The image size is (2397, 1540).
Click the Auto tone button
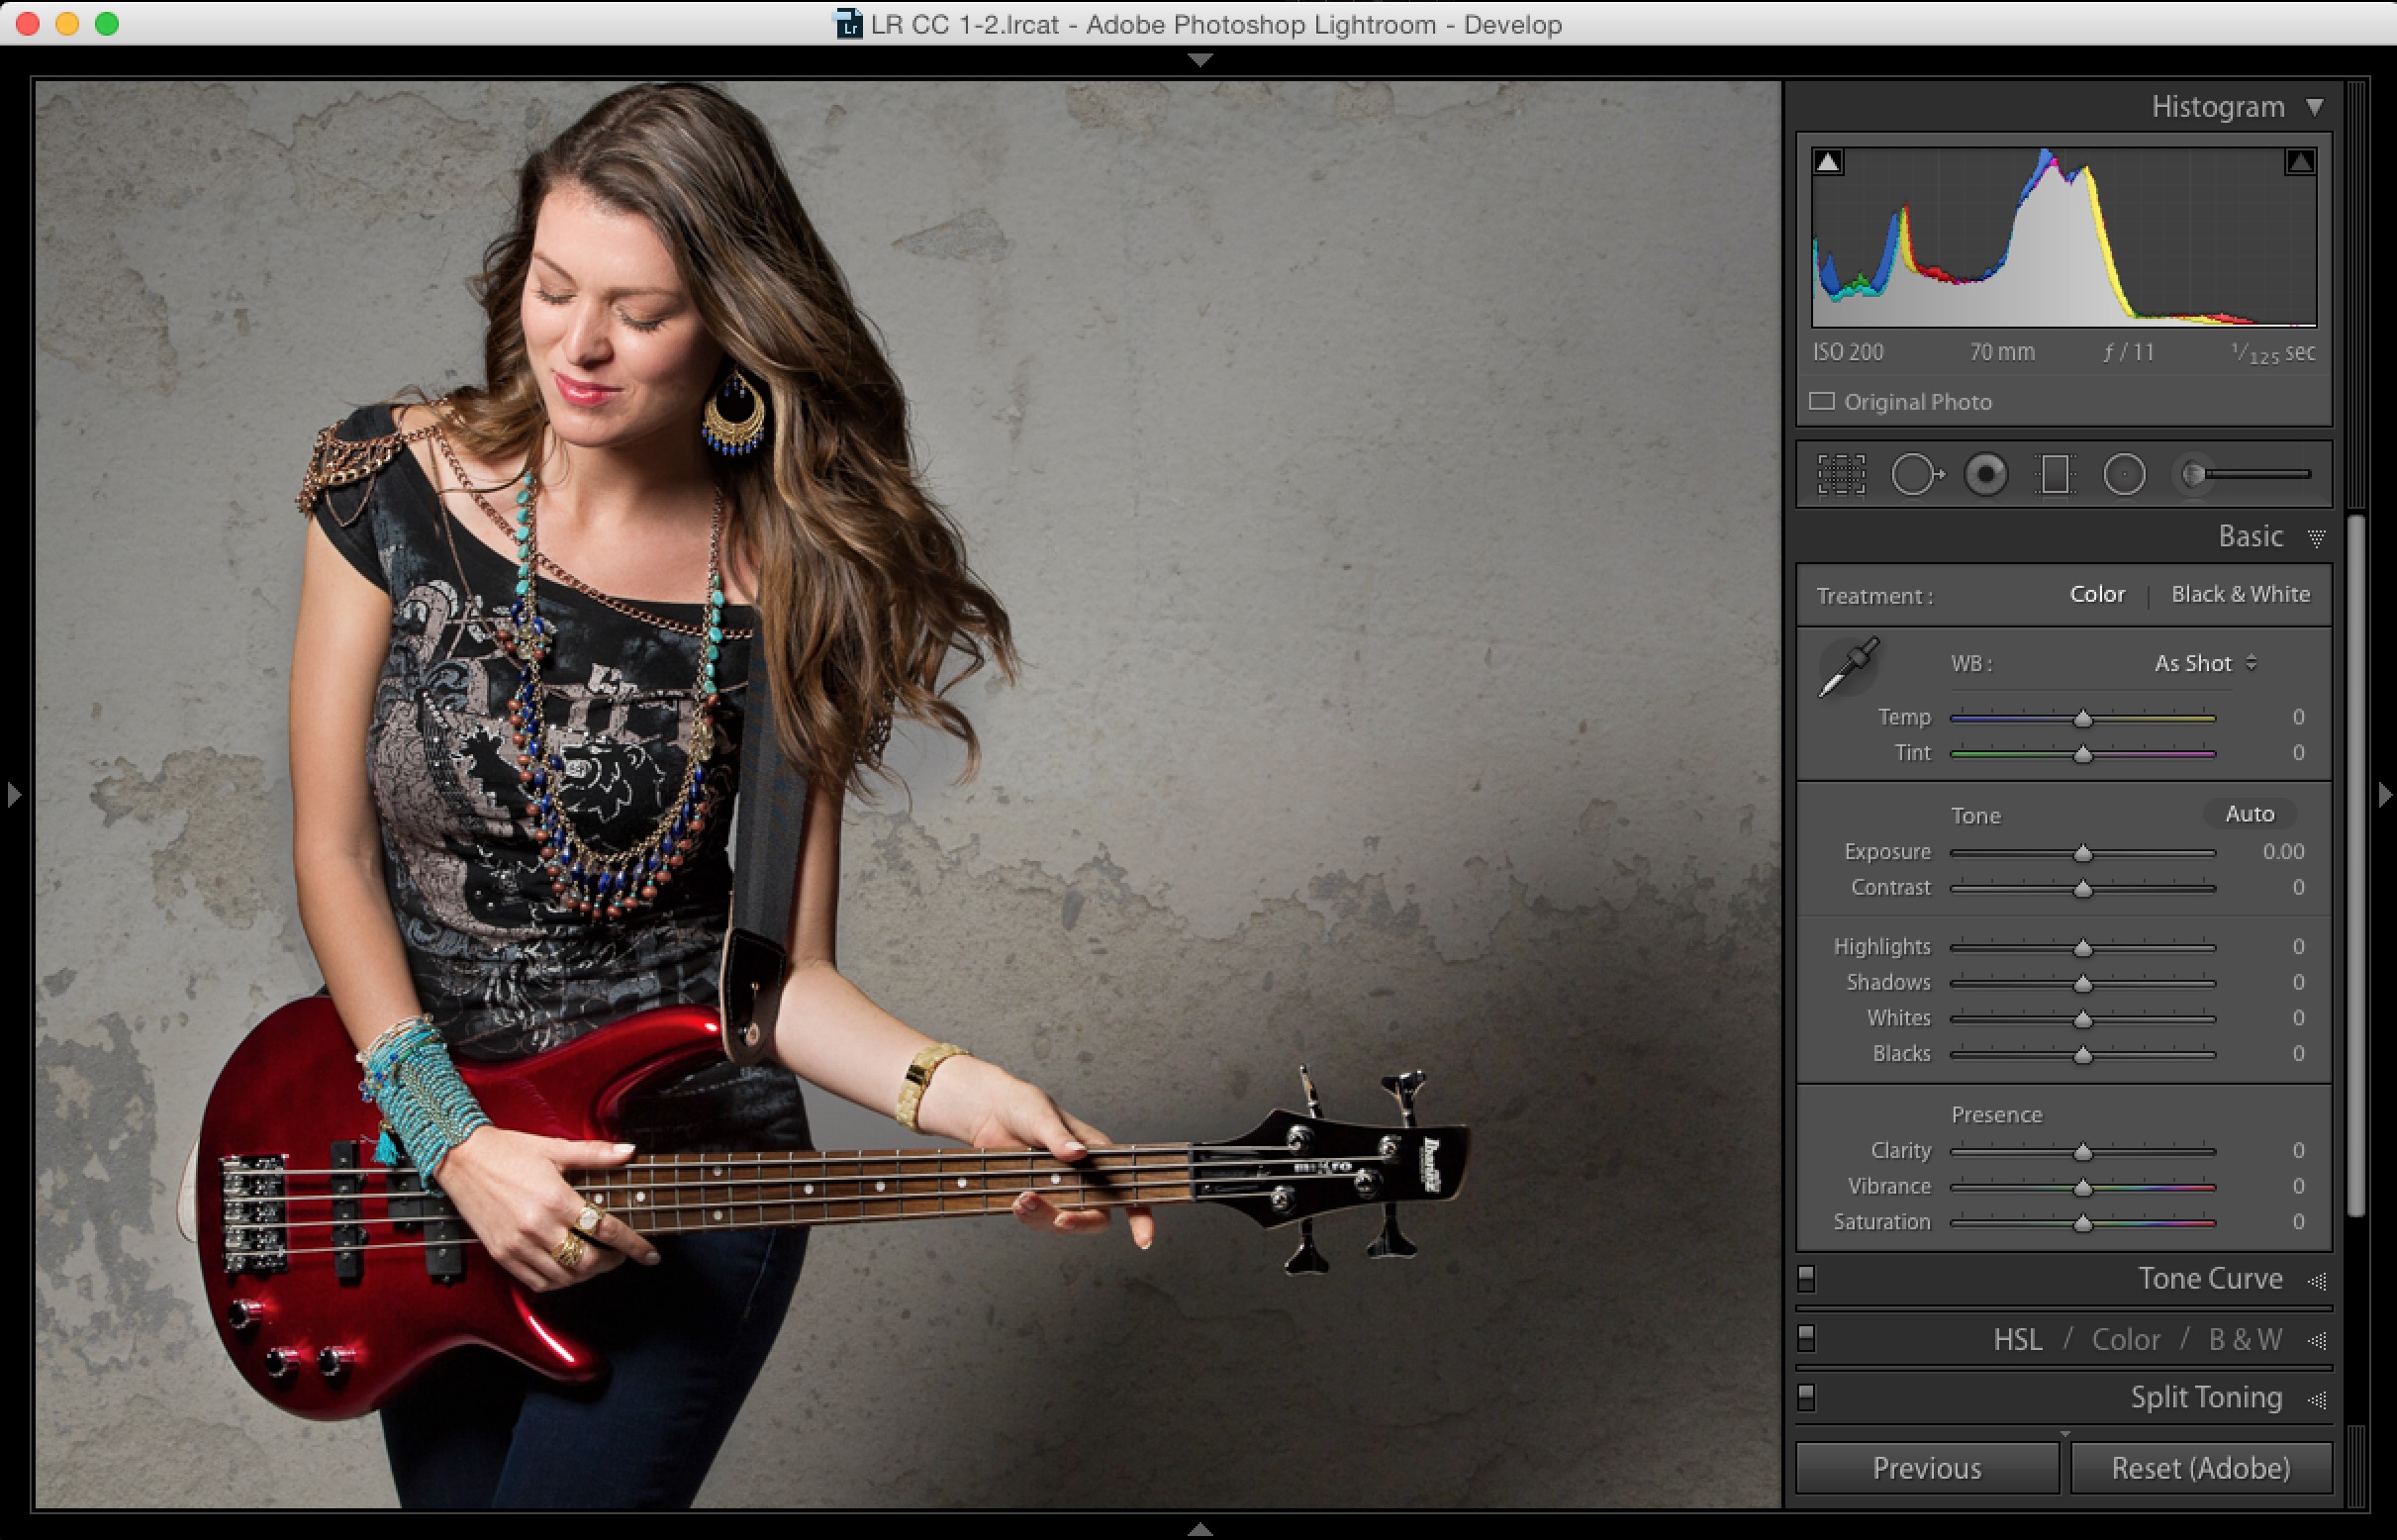(x=2249, y=814)
